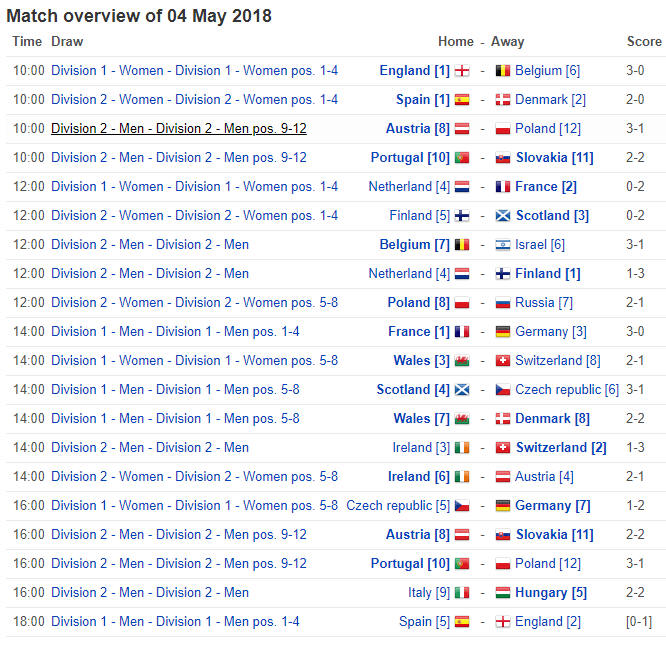The height and width of the screenshot is (646, 666).
Task: Click the Russia [7] team name
Action: [x=544, y=303]
